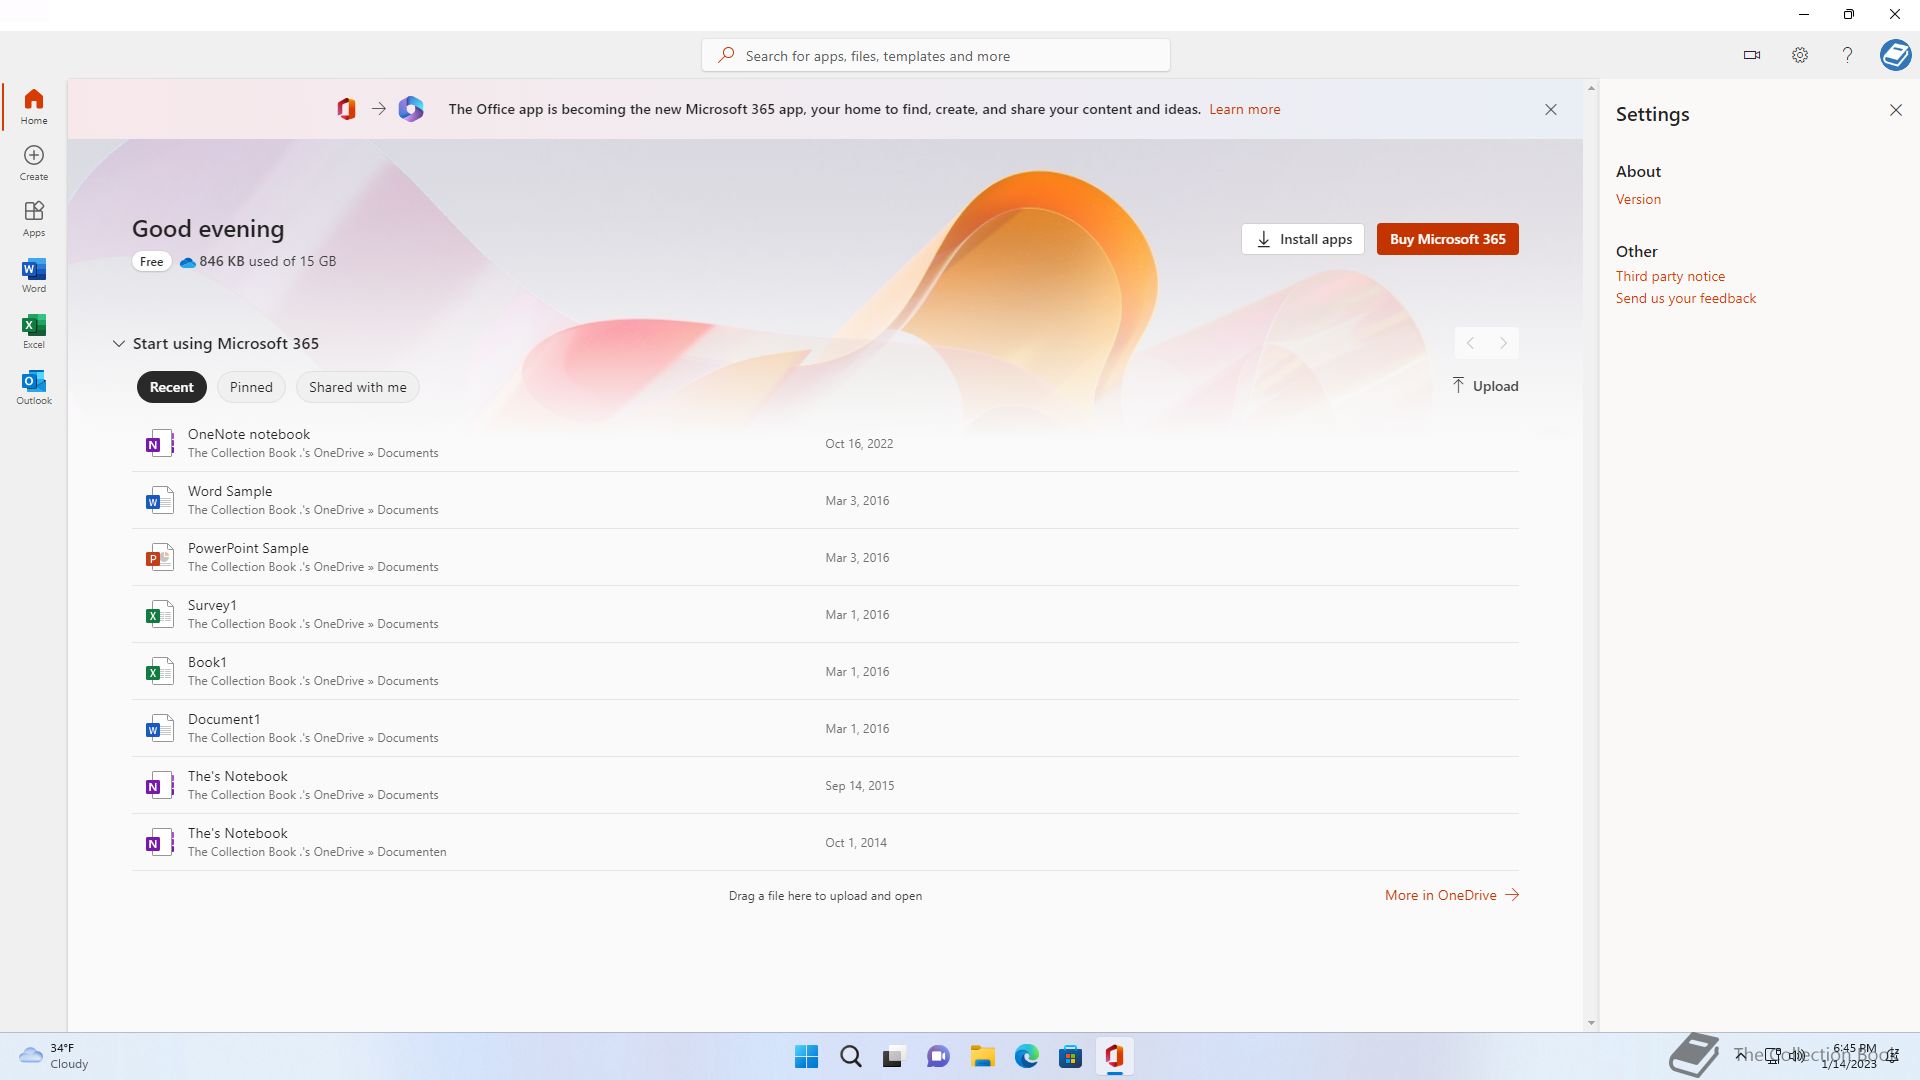This screenshot has height=1080, width=1920.
Task: Open Microsoft Store from the taskbar
Action: 1070,1056
